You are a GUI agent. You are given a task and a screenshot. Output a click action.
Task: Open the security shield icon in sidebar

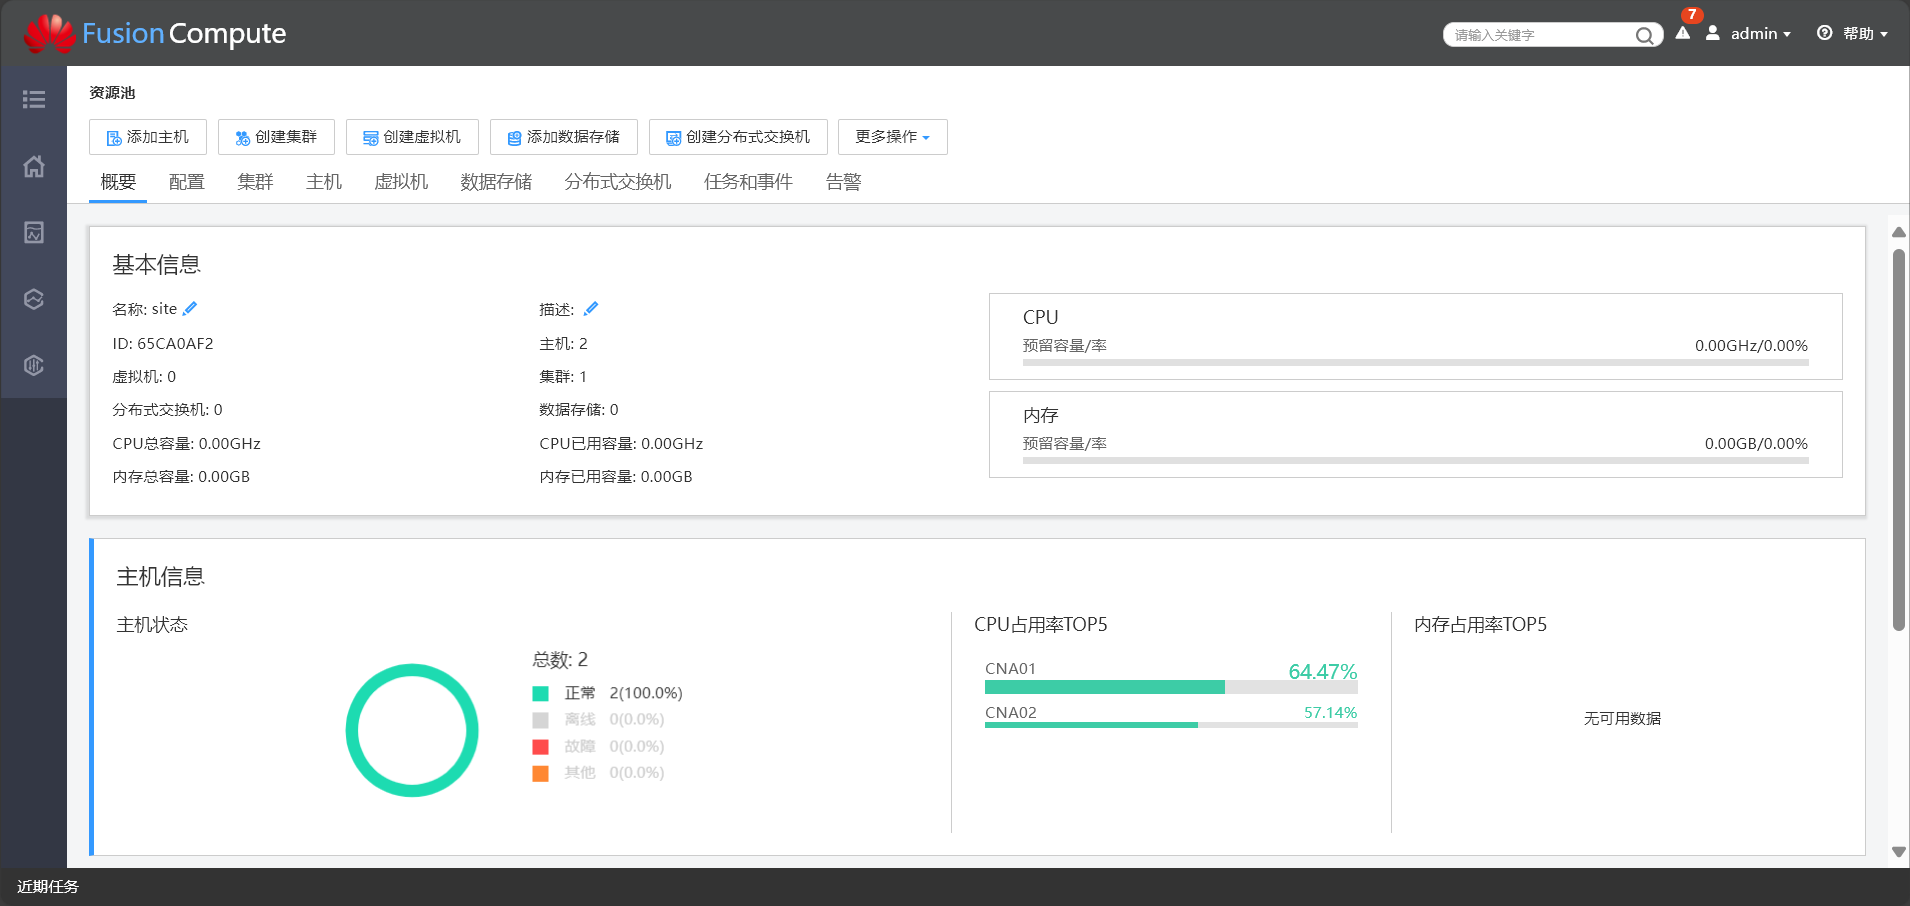tap(34, 365)
